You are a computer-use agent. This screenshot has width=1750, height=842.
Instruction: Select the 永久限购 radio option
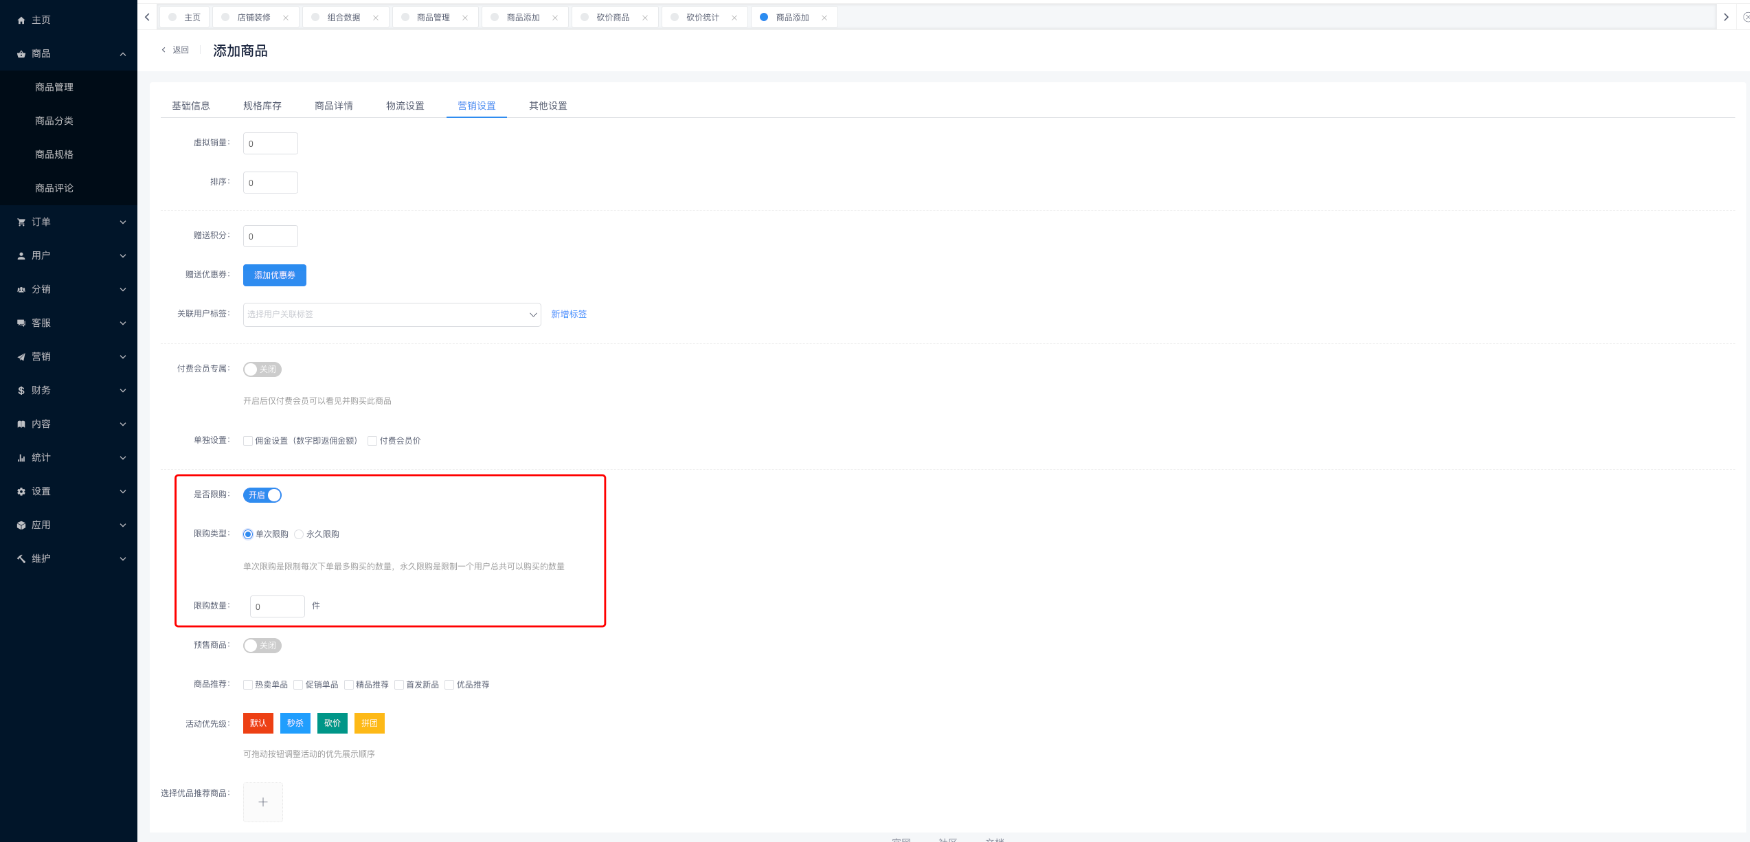299,534
